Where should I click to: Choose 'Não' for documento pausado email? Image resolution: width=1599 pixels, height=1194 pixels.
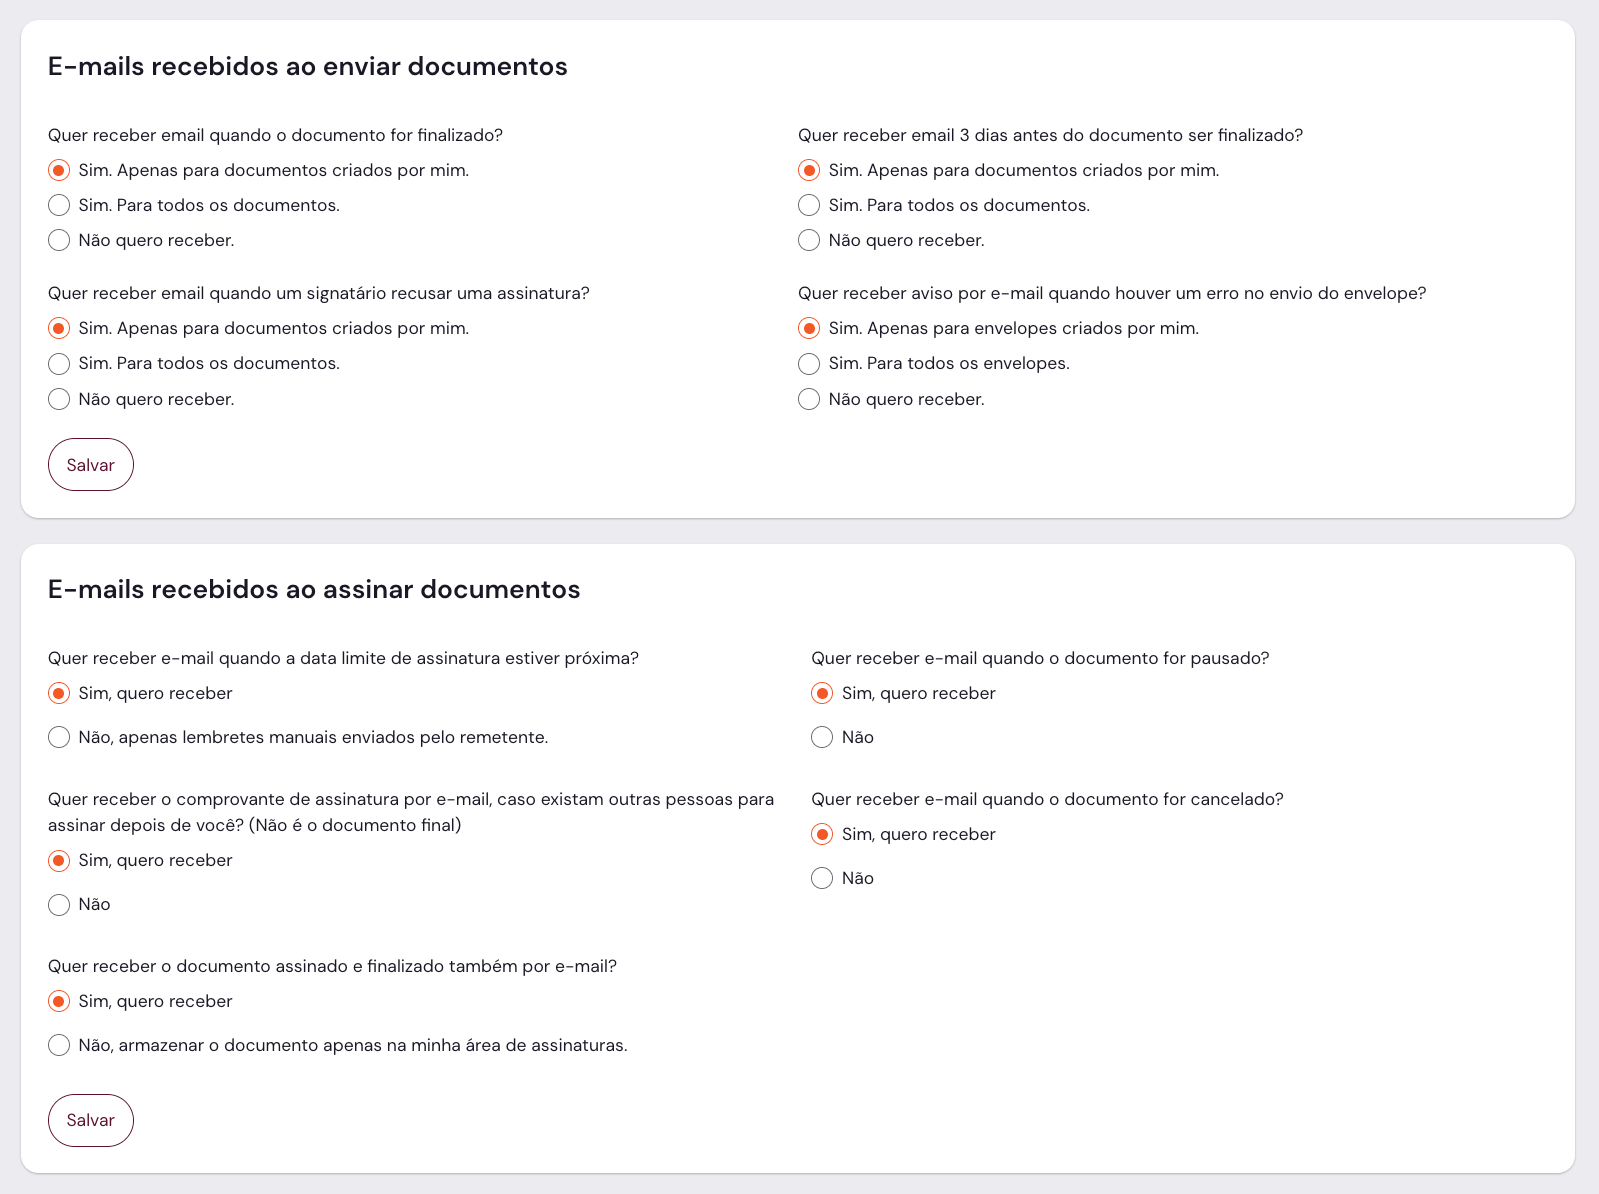822,737
